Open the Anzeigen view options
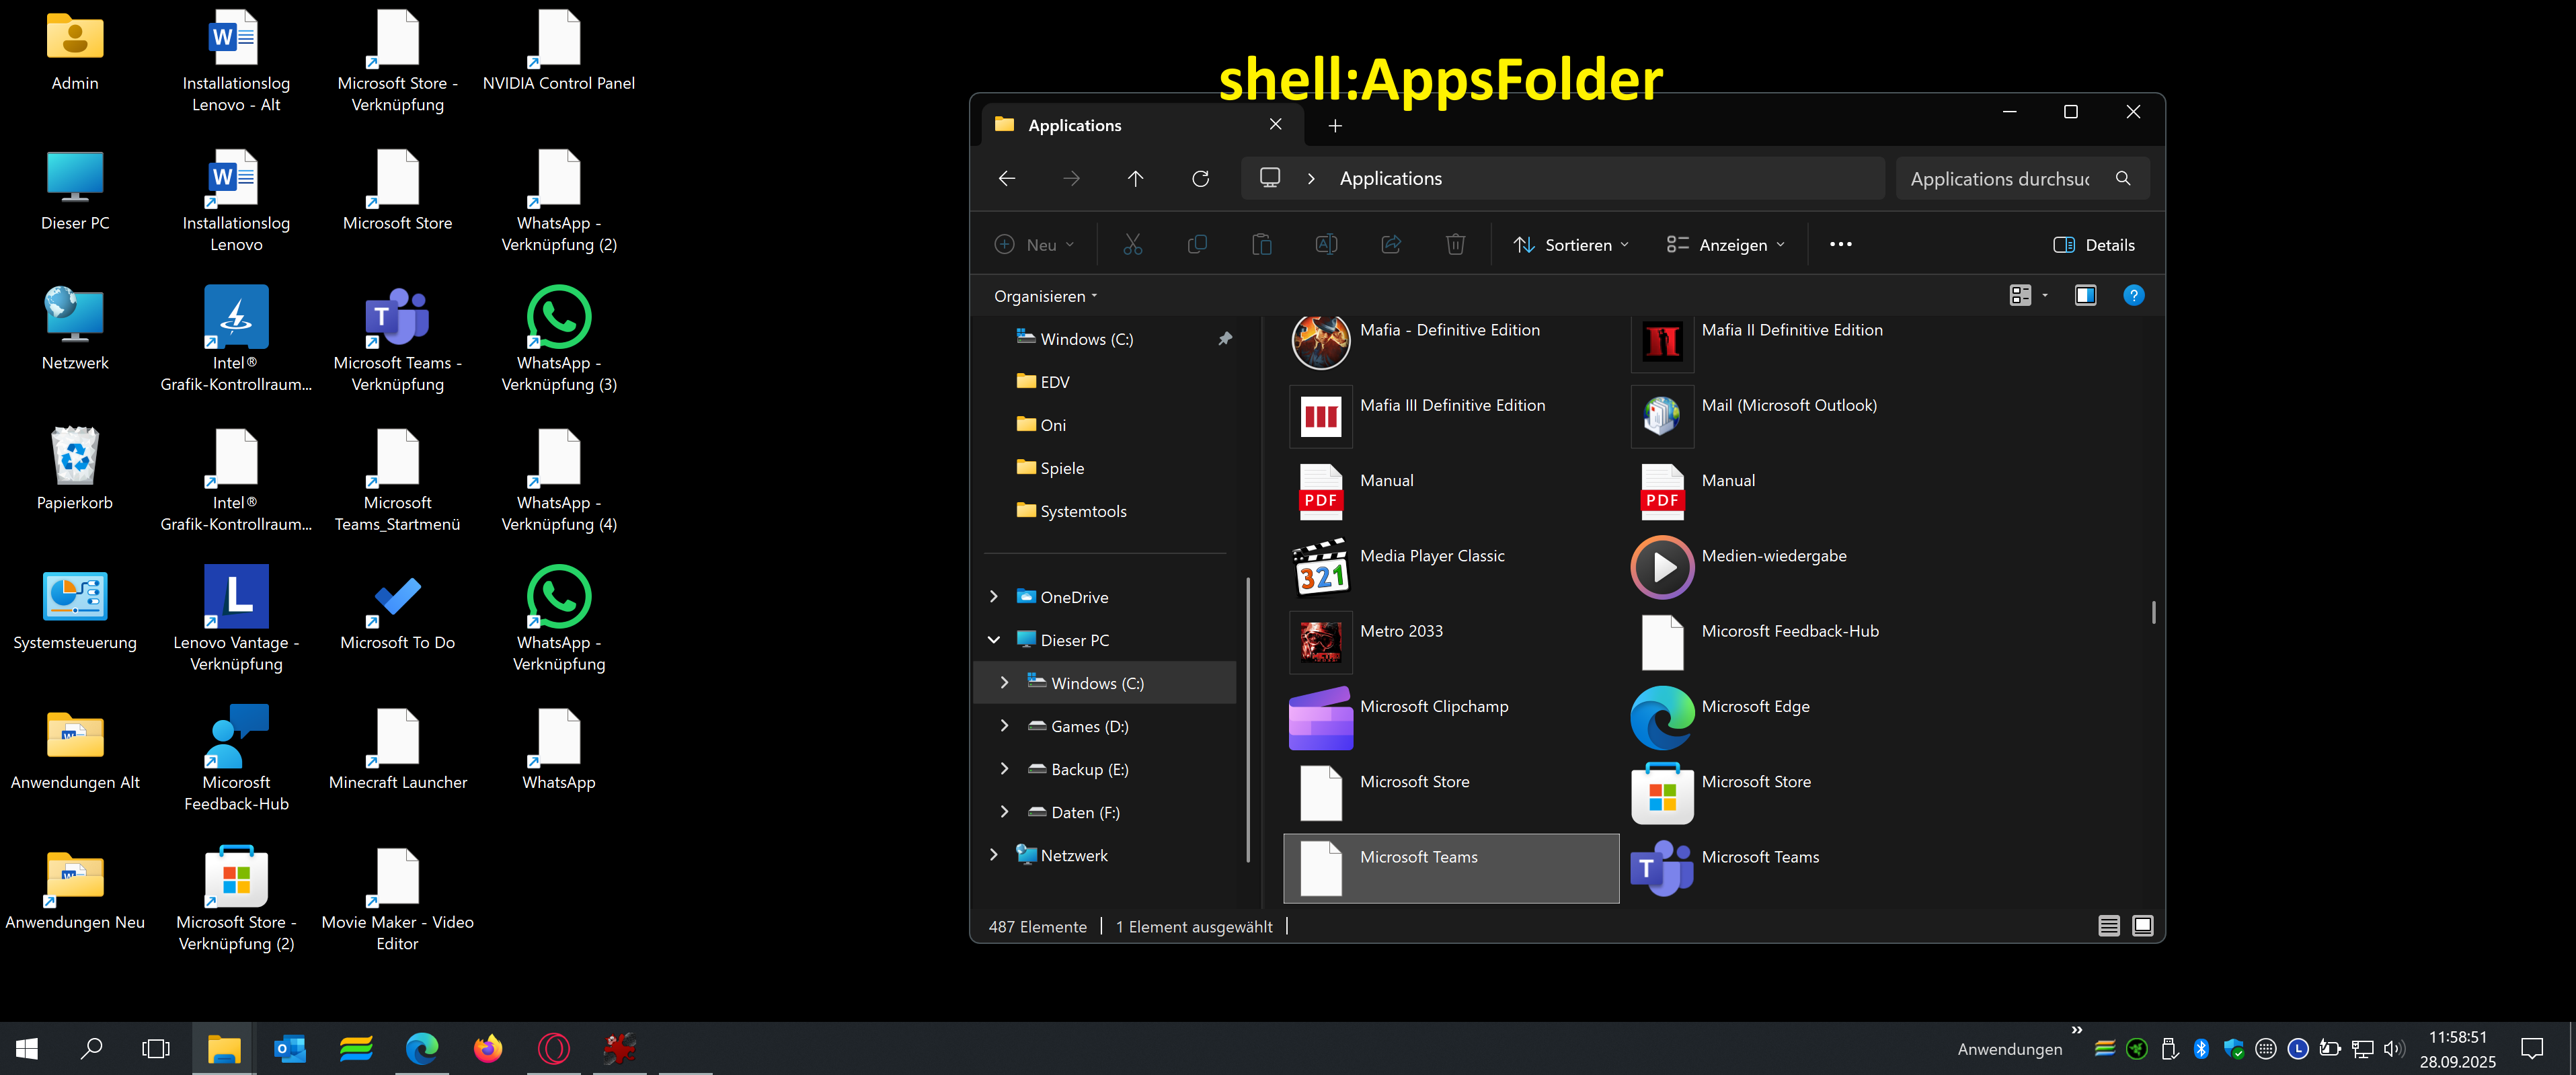This screenshot has height=1075, width=2576. coord(1725,245)
